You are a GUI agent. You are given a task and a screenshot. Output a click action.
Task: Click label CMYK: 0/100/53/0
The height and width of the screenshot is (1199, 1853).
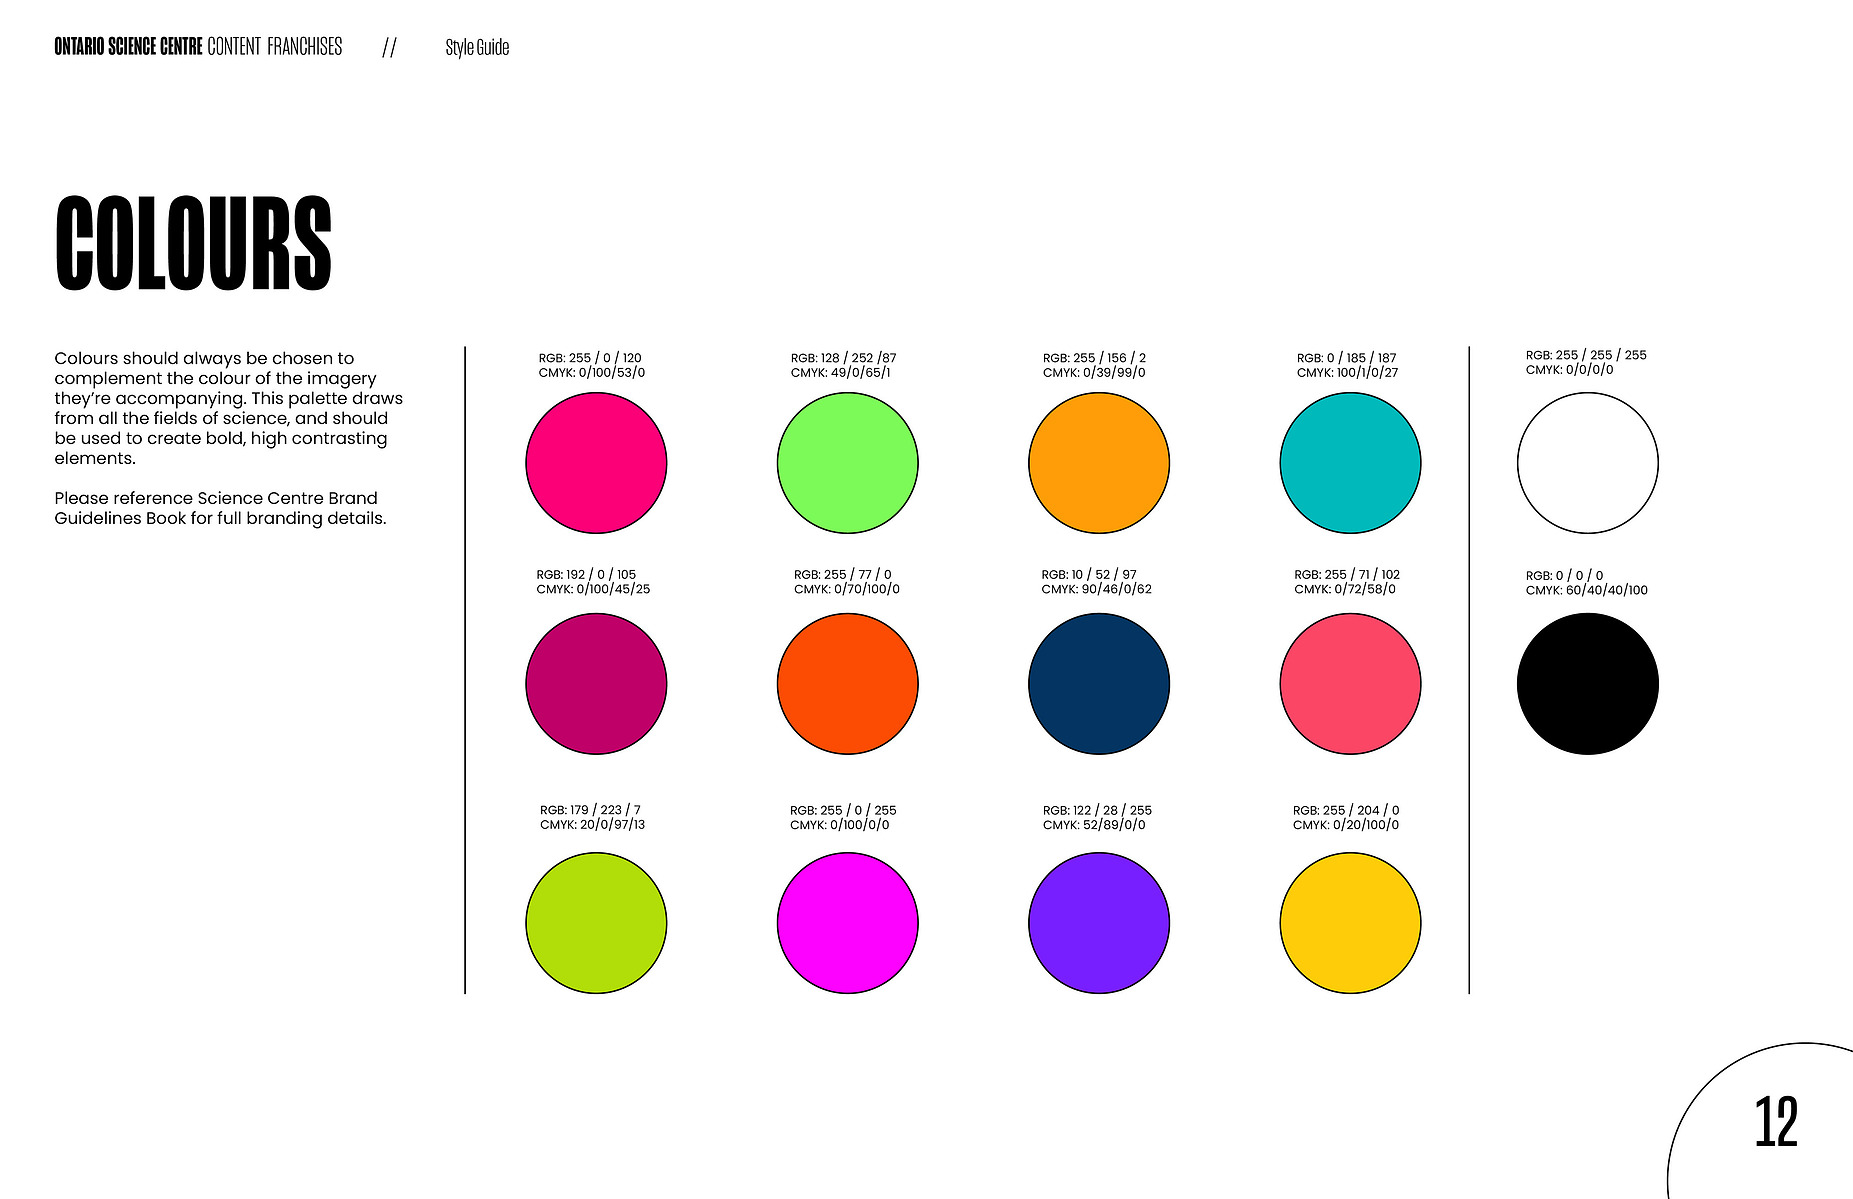[x=592, y=373]
